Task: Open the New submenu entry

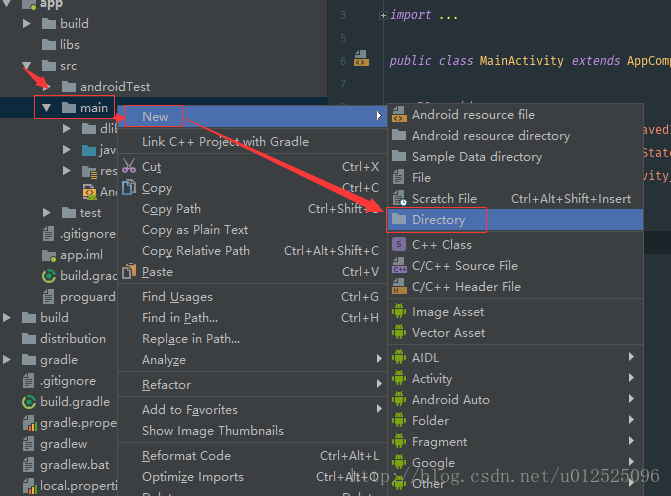Action: pos(155,116)
